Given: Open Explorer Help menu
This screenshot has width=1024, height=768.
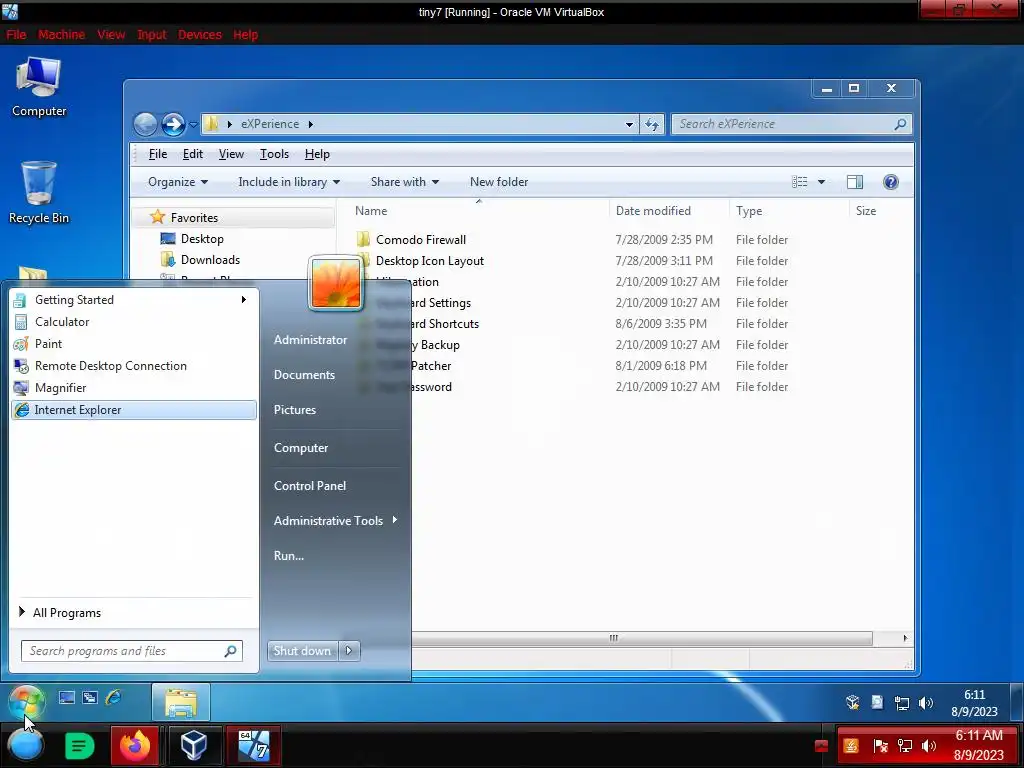Looking at the screenshot, I should point(317,154).
